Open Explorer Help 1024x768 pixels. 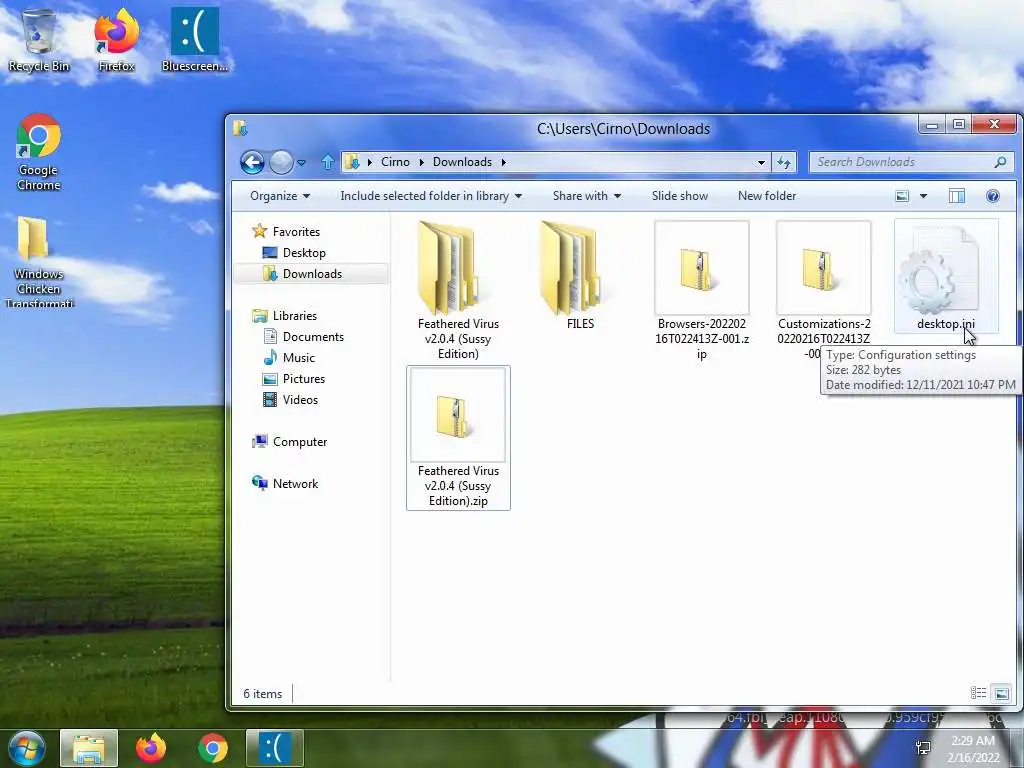click(x=993, y=196)
